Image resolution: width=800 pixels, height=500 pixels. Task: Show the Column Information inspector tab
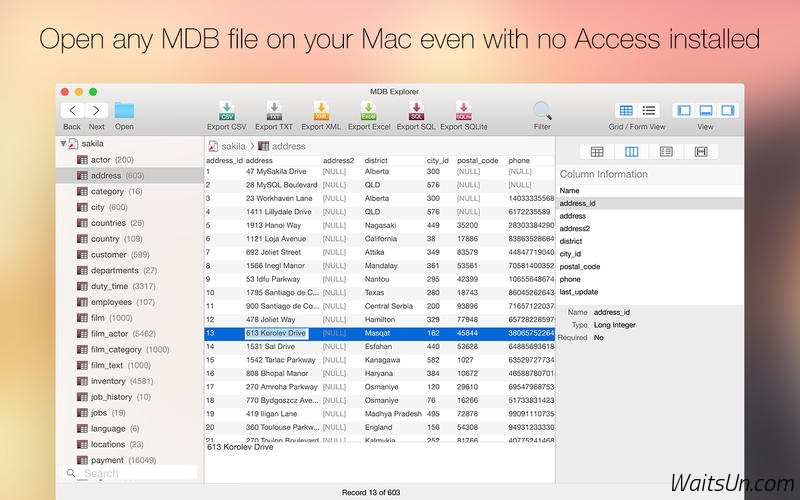(x=632, y=152)
